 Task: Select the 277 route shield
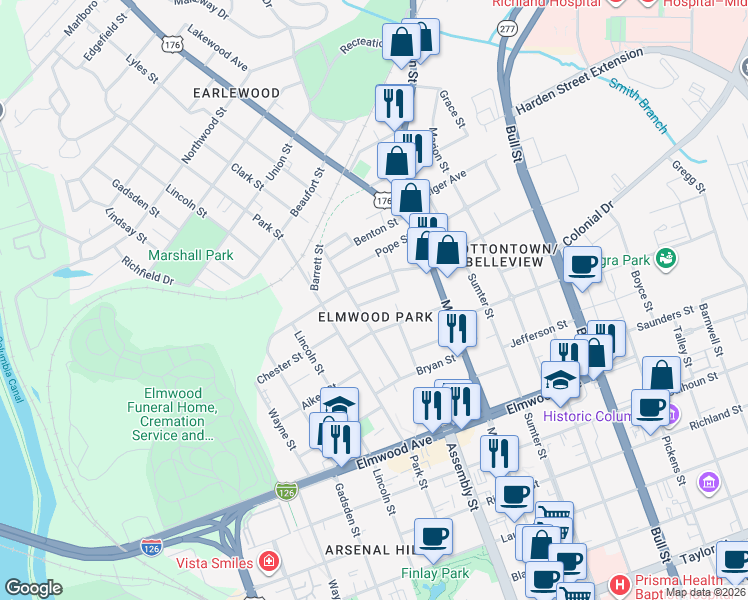(x=507, y=29)
